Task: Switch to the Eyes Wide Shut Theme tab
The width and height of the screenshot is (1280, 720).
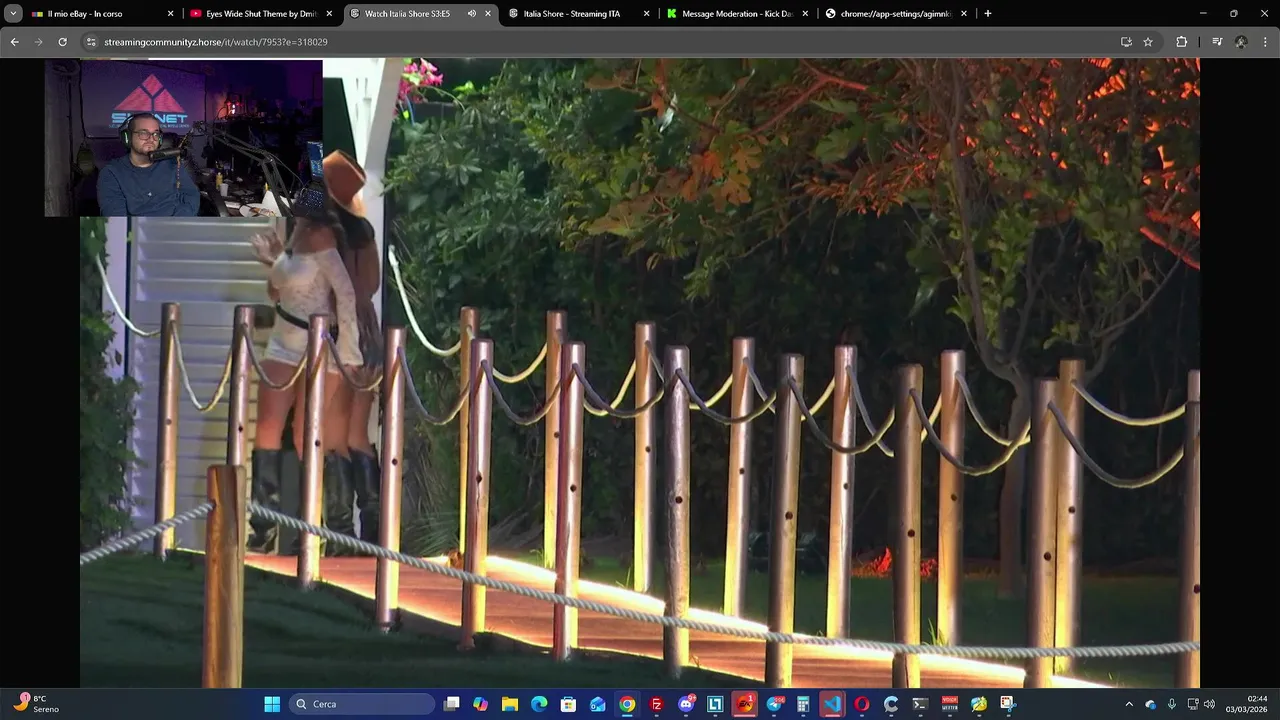Action: pos(262,14)
